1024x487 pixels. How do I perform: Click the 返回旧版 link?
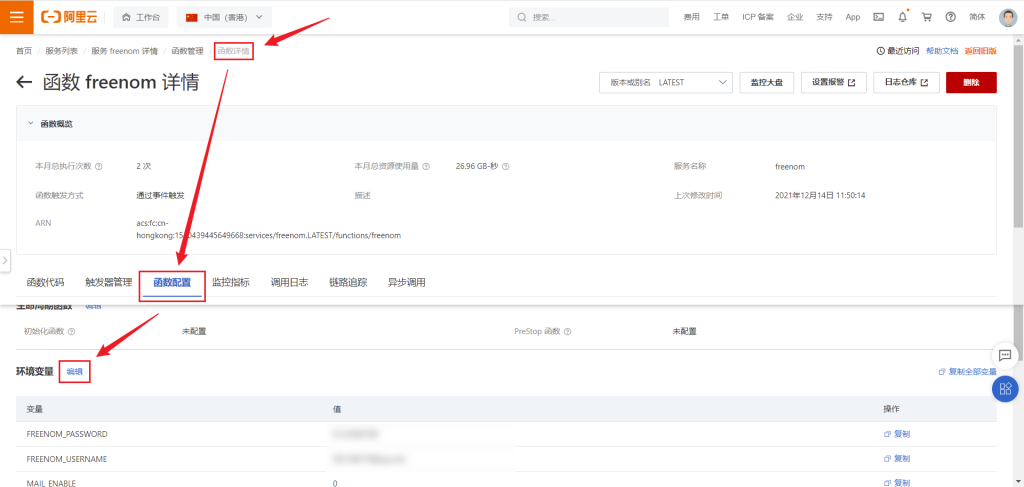[x=980, y=51]
